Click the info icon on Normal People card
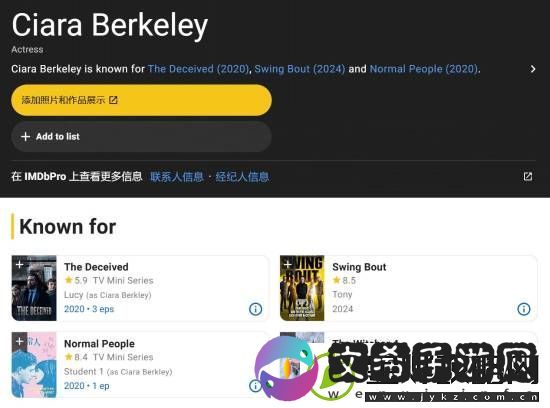Image resolution: width=550 pixels, height=408 pixels. [x=254, y=386]
